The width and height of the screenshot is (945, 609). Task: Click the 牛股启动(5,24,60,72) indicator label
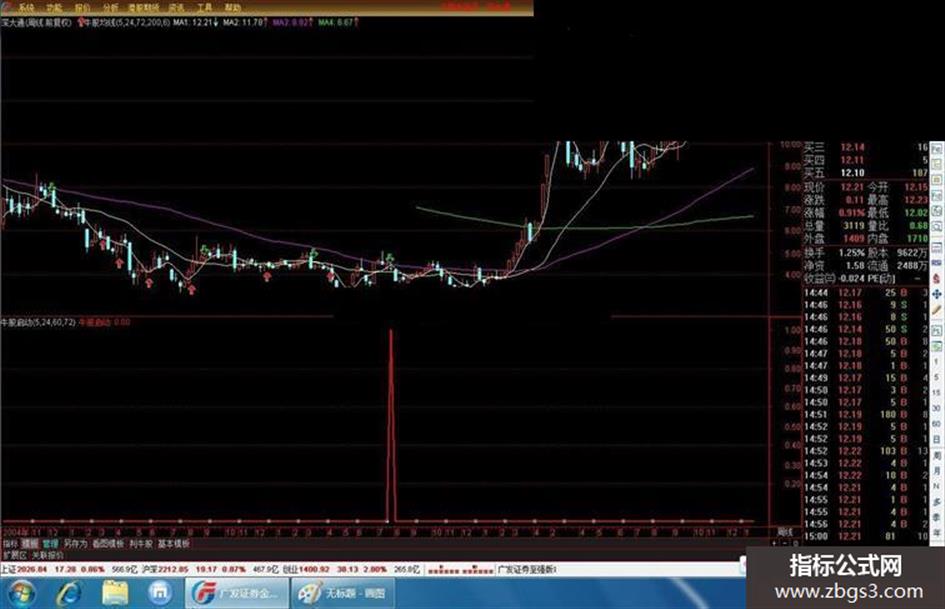(x=39, y=322)
